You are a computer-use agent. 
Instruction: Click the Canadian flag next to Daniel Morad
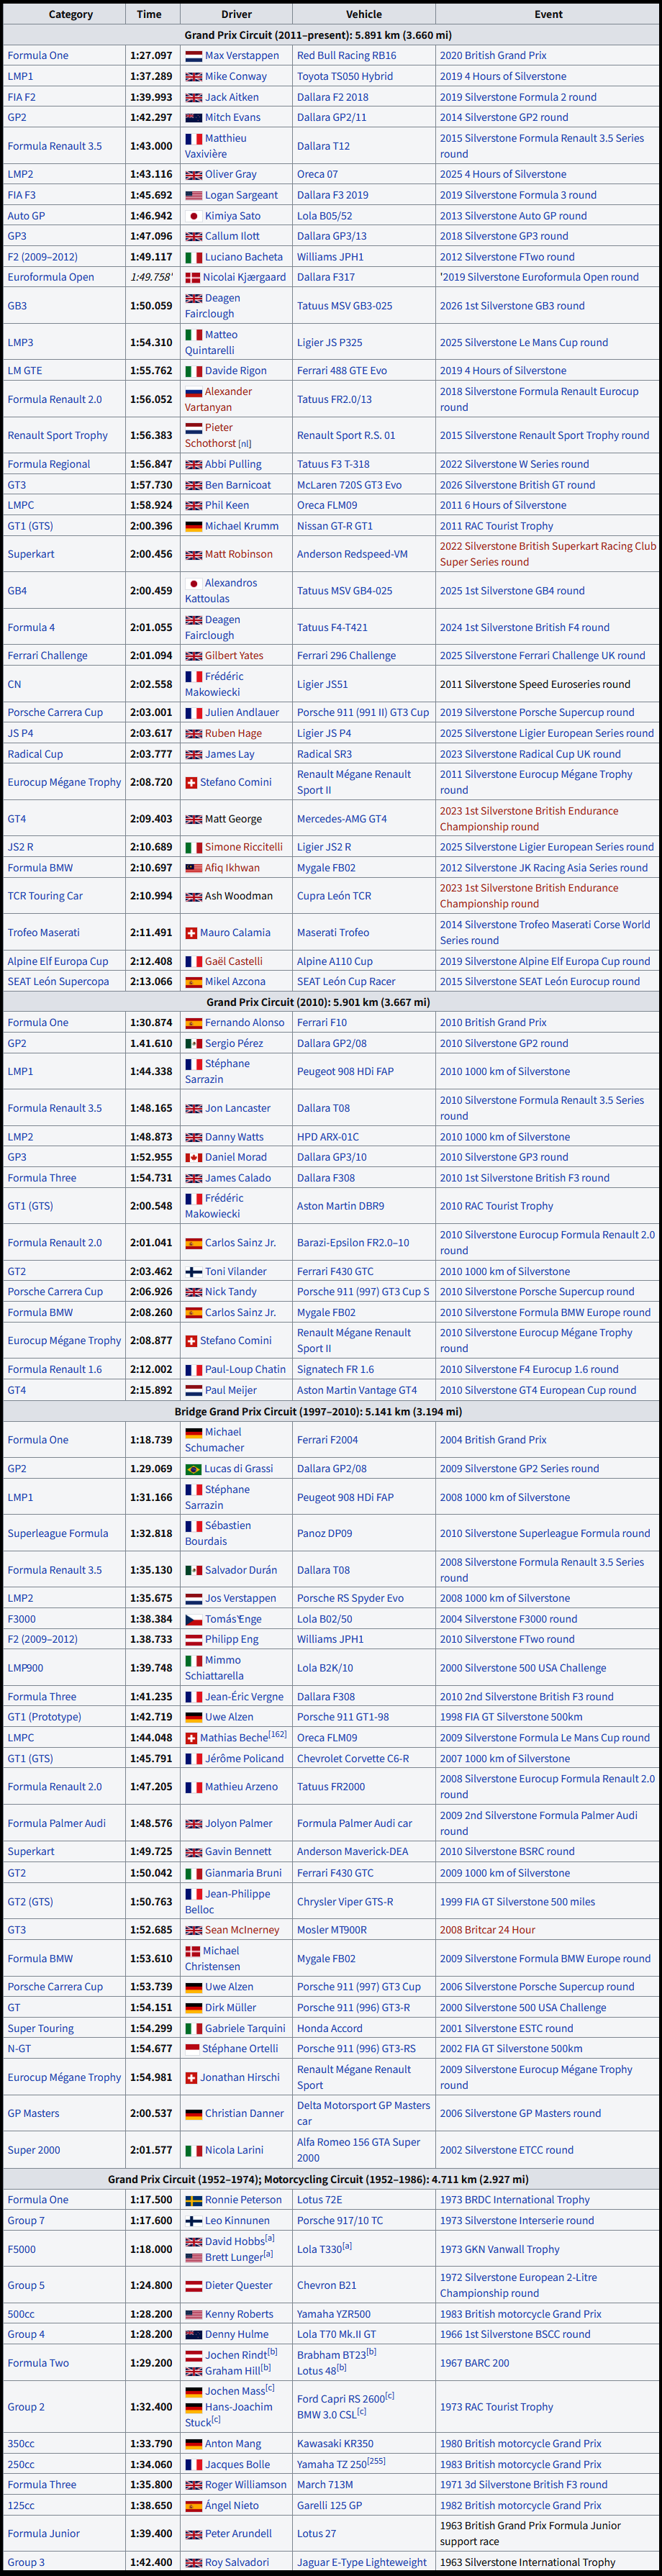tap(193, 1158)
